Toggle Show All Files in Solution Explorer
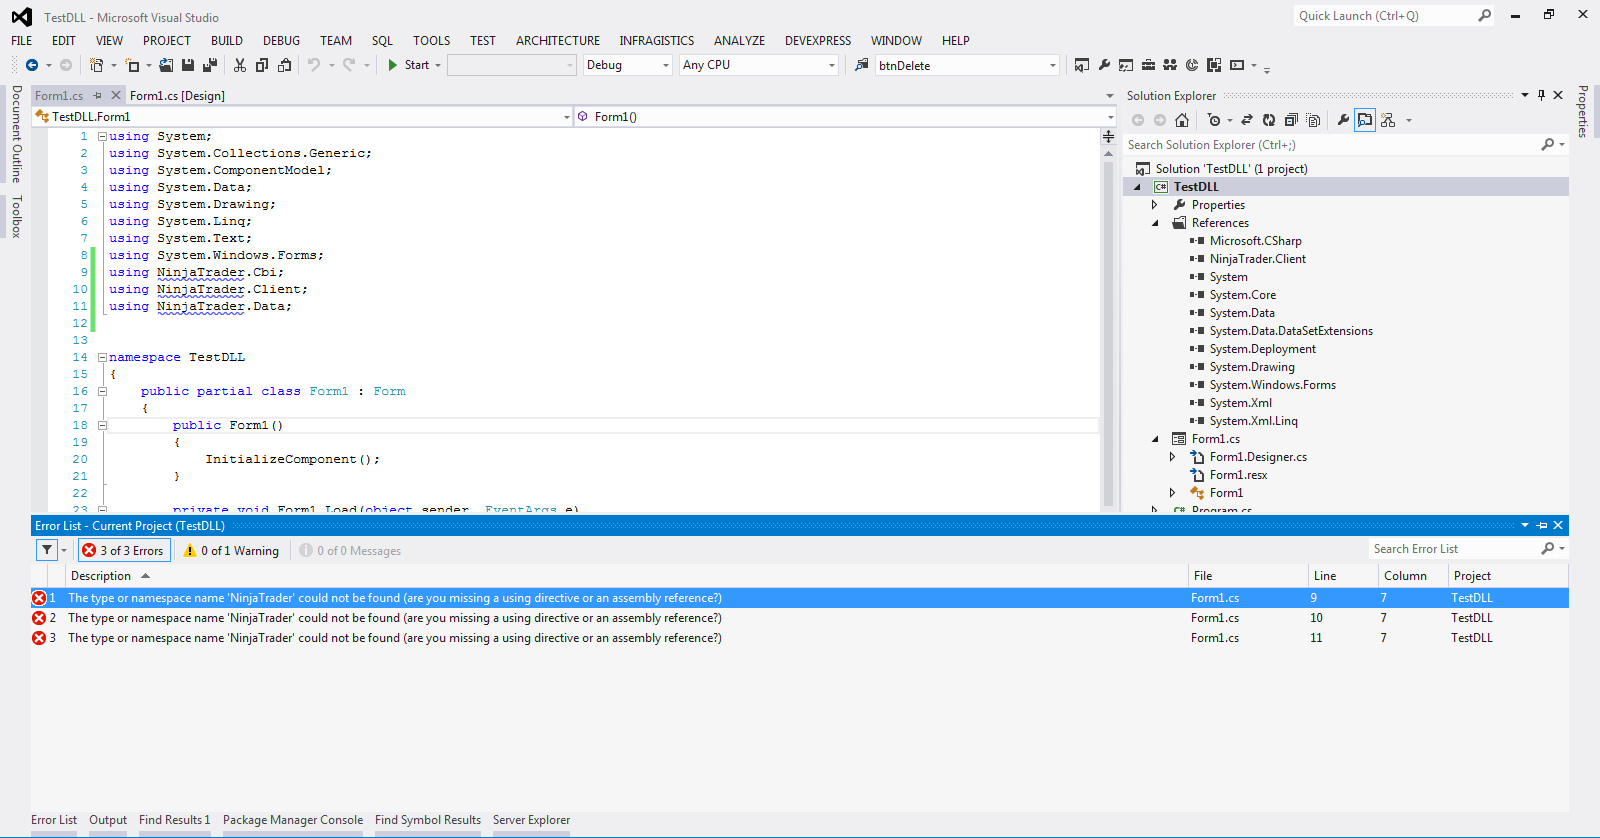The image size is (1600, 838). [1313, 120]
